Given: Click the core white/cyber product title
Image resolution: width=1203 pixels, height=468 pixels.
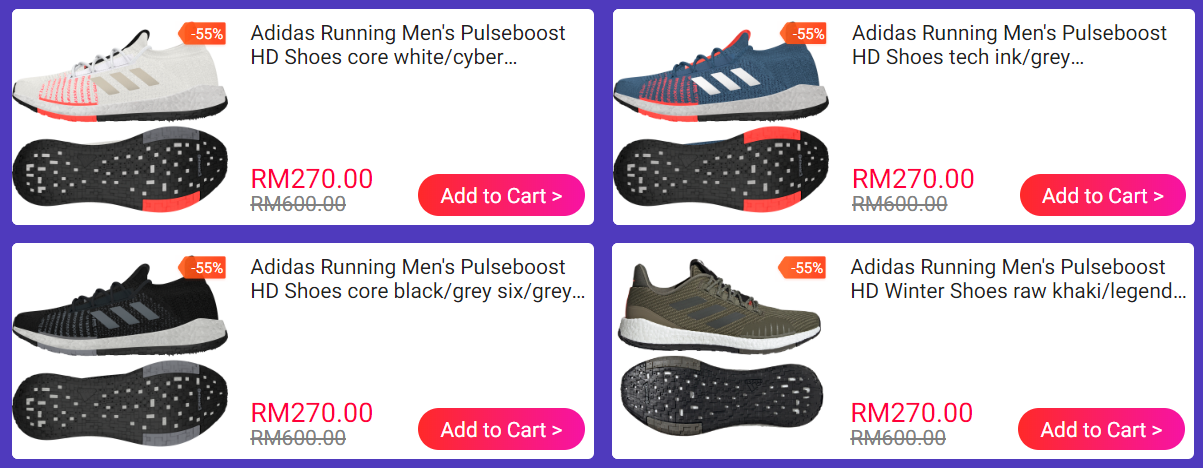Looking at the screenshot, I should 408,45.
